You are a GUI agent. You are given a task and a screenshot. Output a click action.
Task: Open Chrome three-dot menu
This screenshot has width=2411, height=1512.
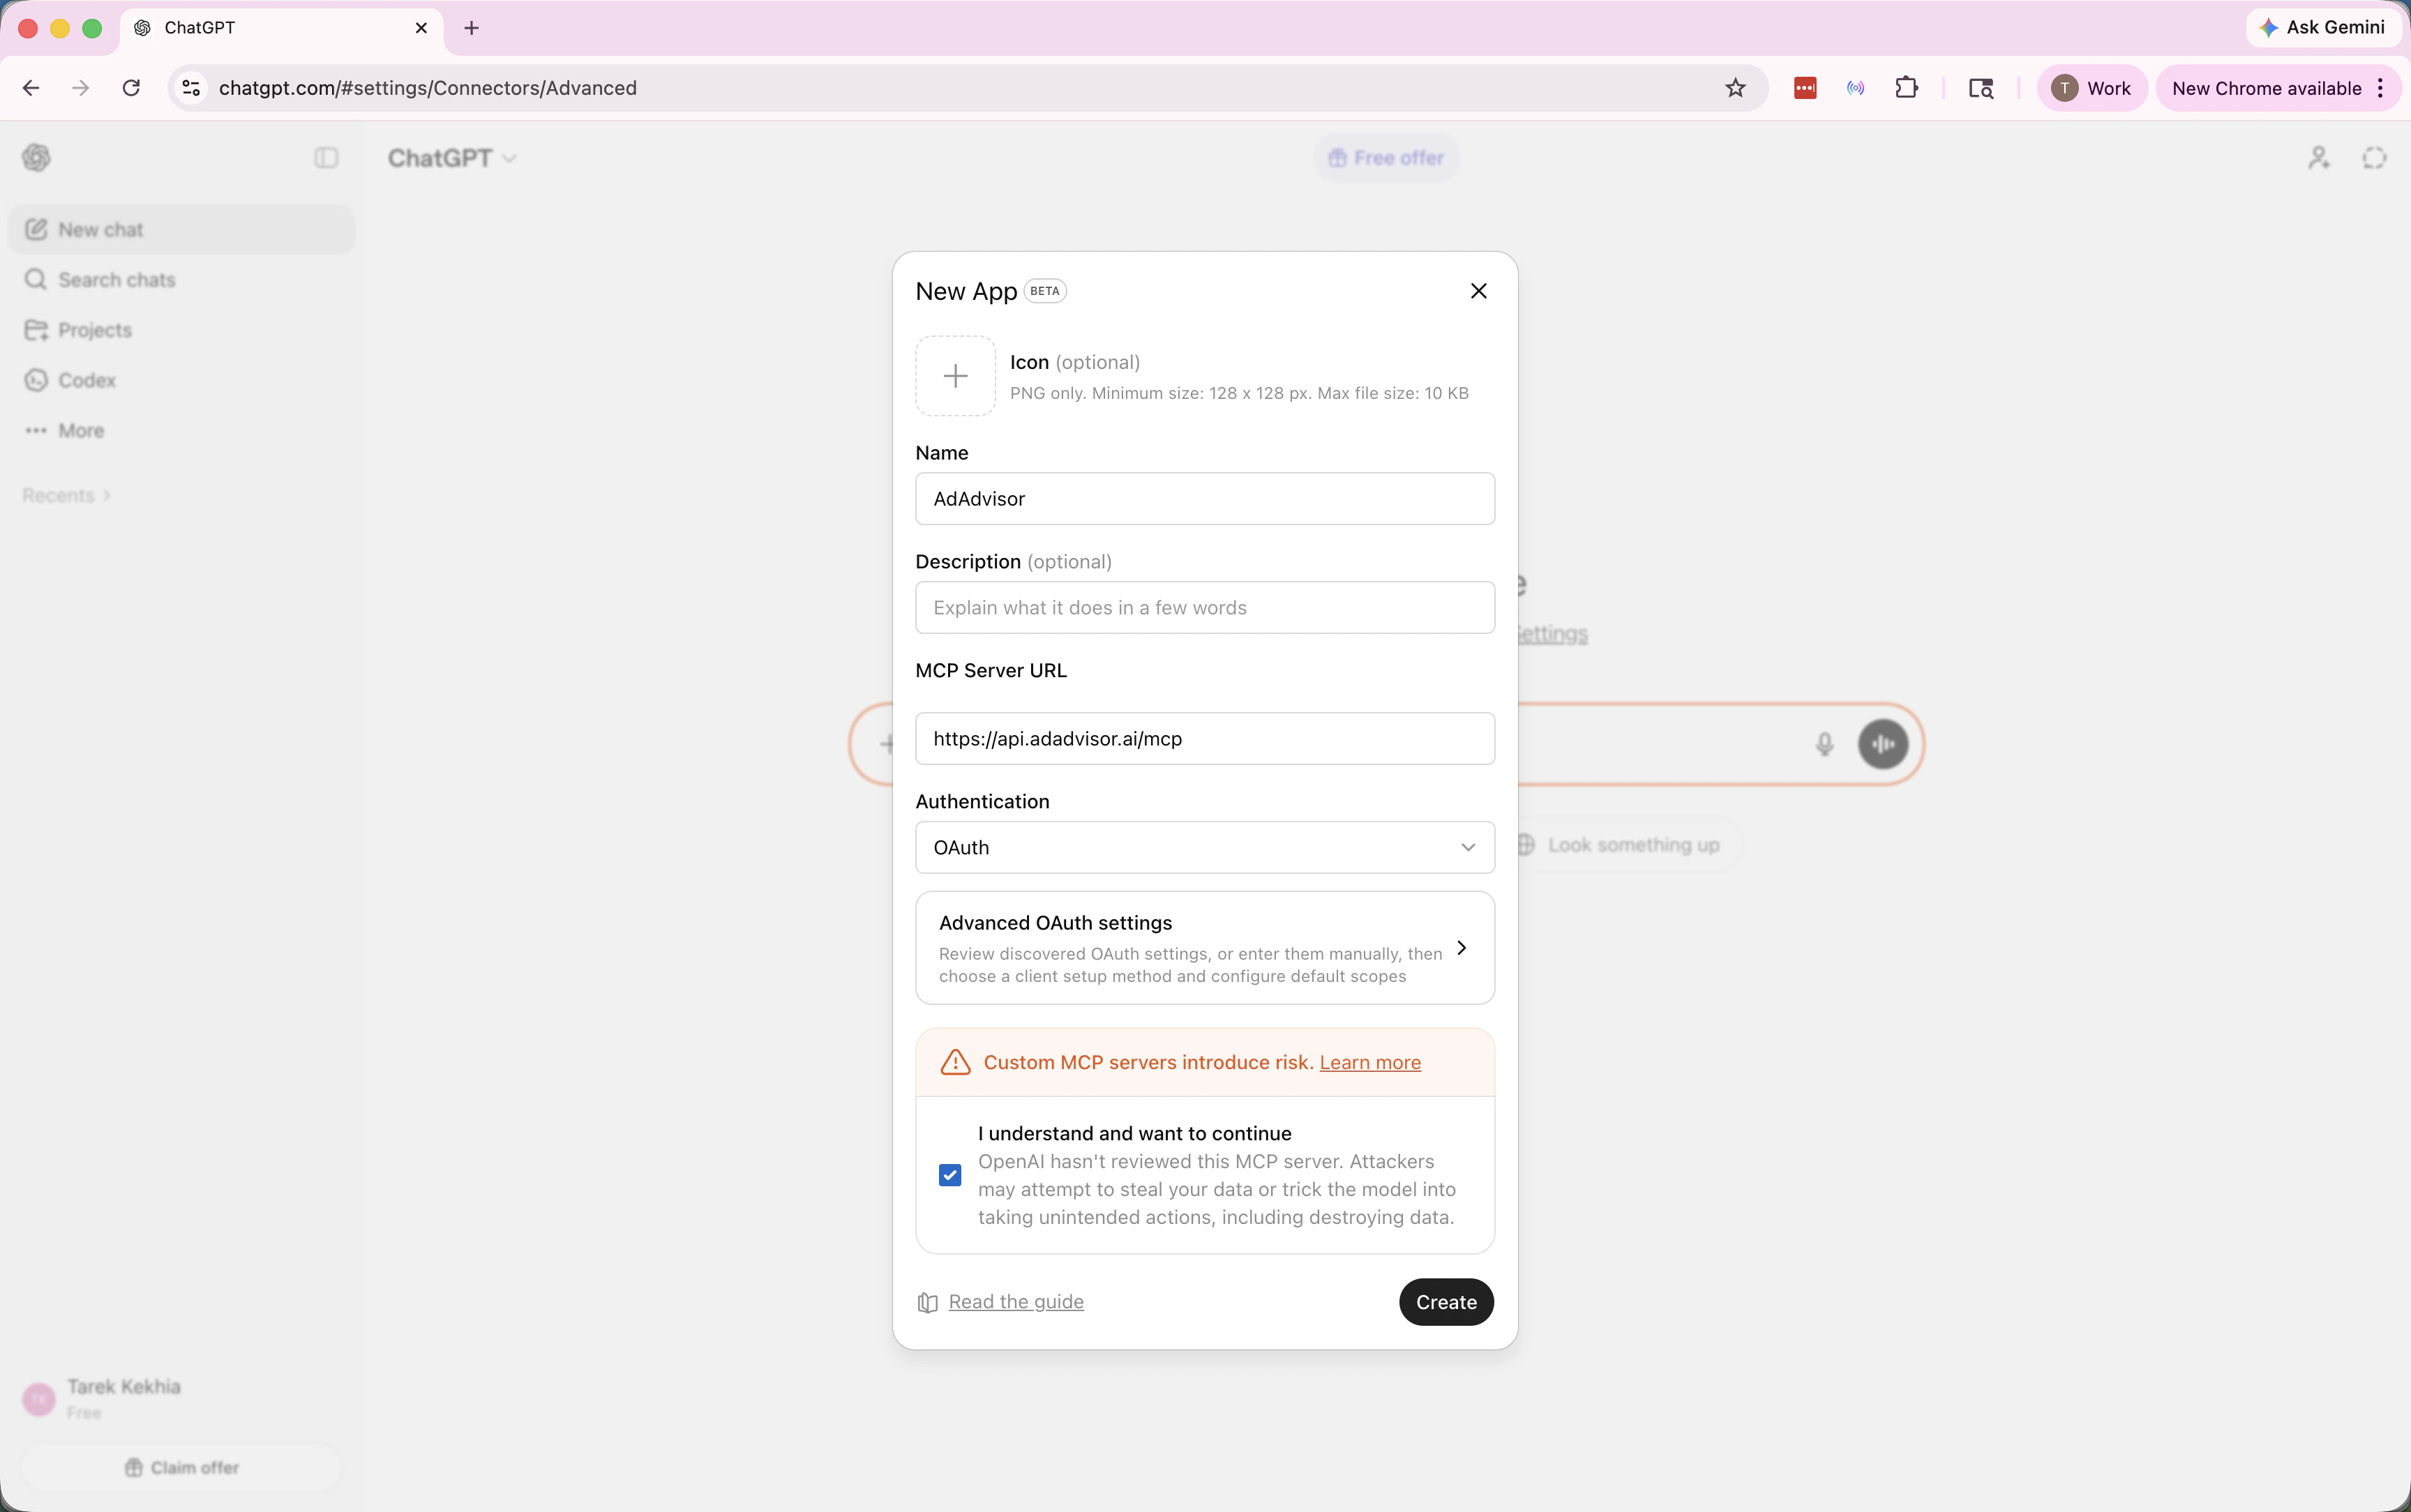(2381, 88)
